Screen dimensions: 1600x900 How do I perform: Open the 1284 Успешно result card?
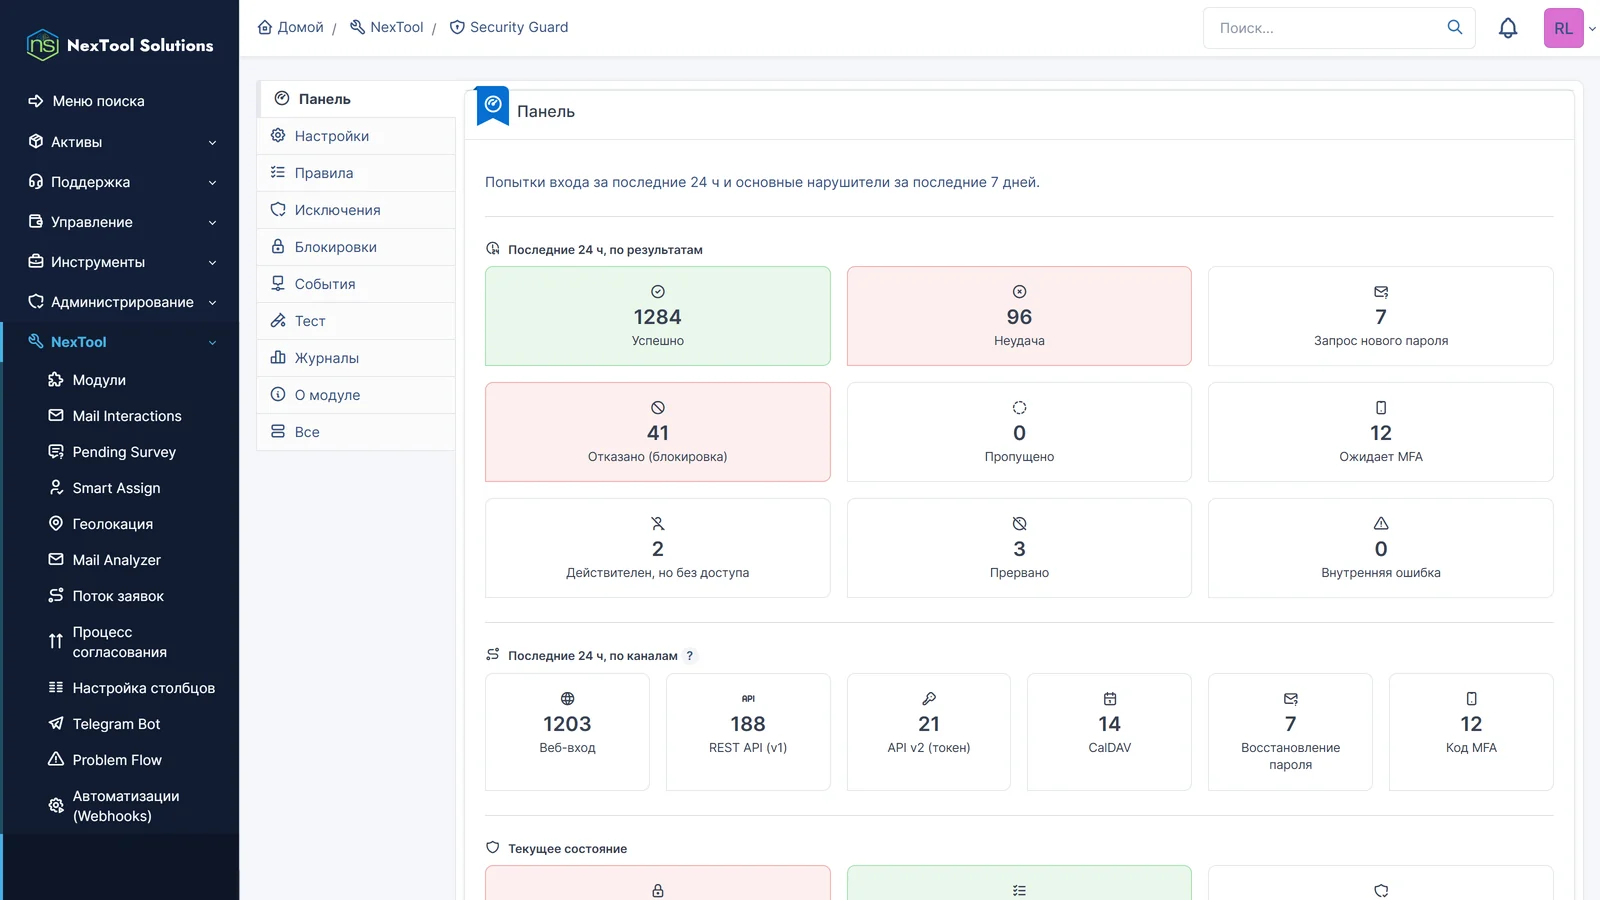click(658, 316)
